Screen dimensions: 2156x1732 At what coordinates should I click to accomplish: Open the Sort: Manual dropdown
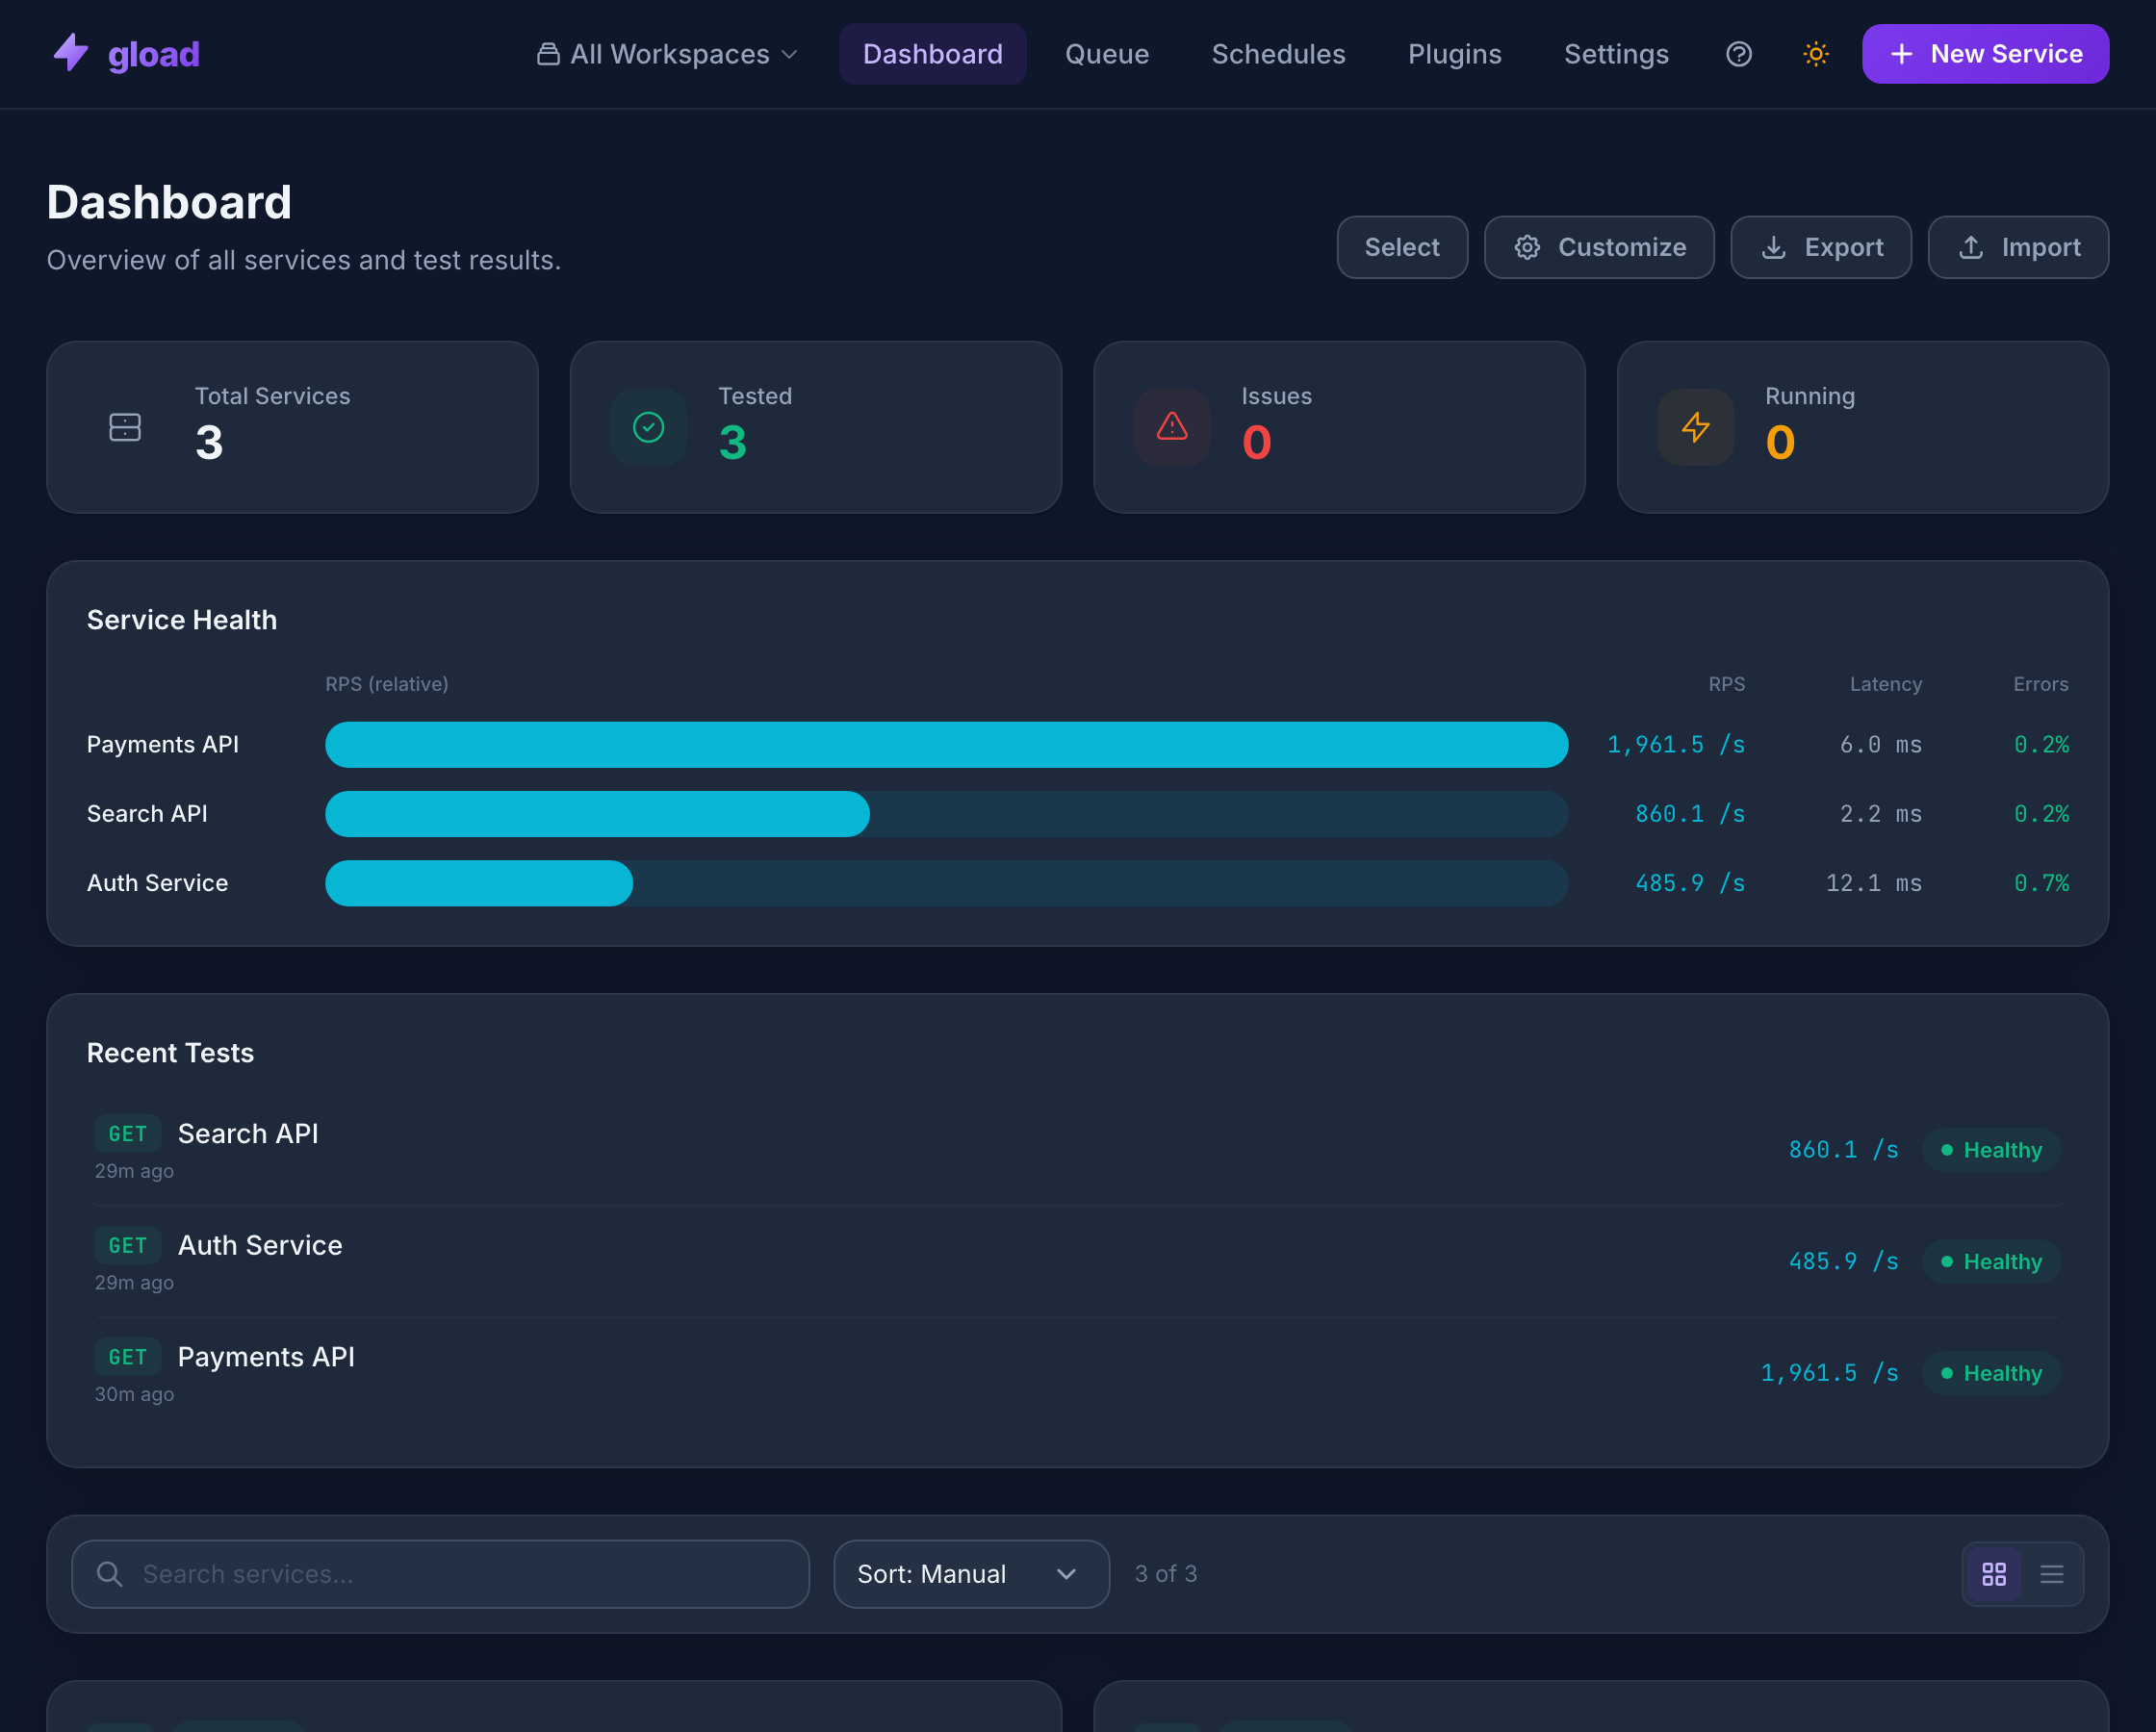point(971,1574)
